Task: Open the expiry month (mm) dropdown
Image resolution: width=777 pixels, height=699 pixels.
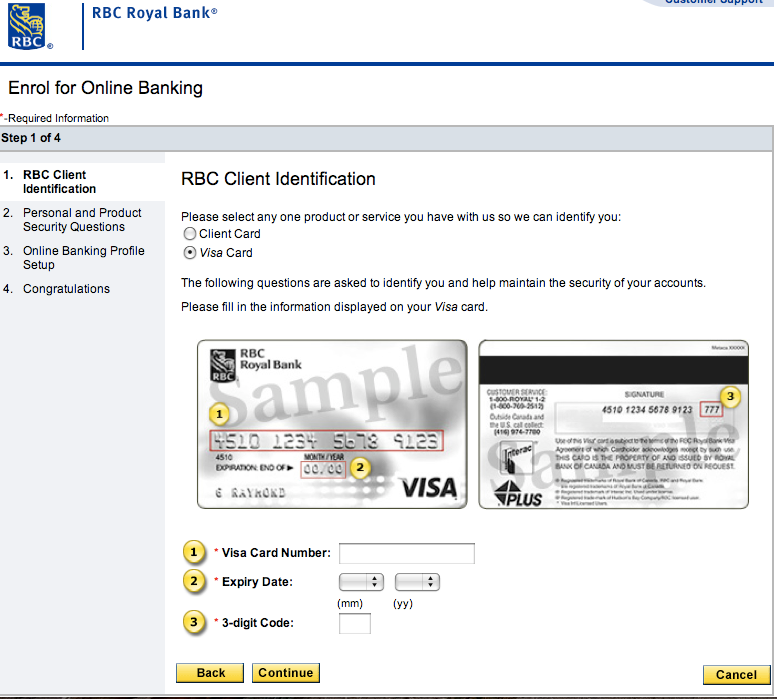Action: tap(361, 582)
